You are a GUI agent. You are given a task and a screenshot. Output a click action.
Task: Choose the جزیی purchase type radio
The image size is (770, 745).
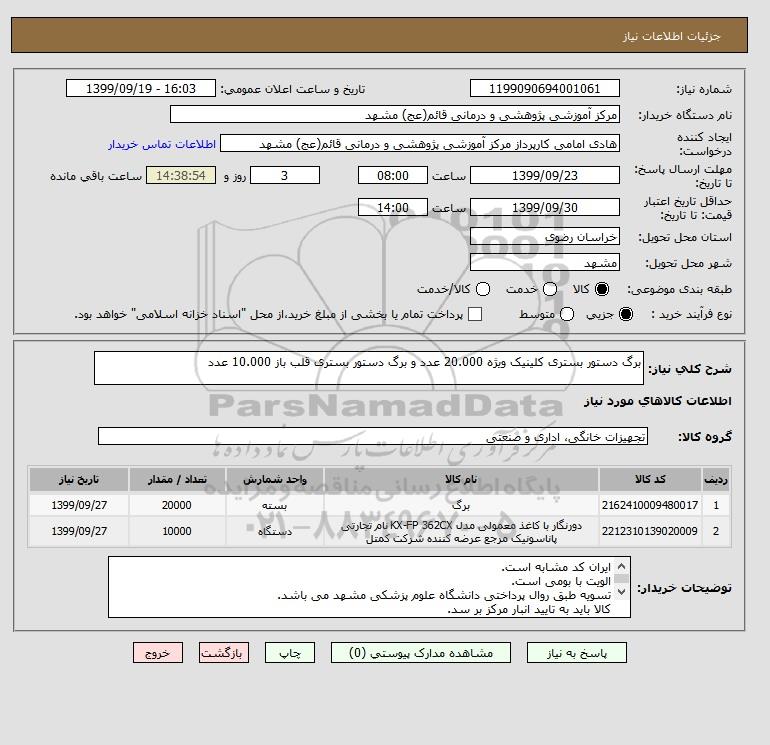(626, 314)
